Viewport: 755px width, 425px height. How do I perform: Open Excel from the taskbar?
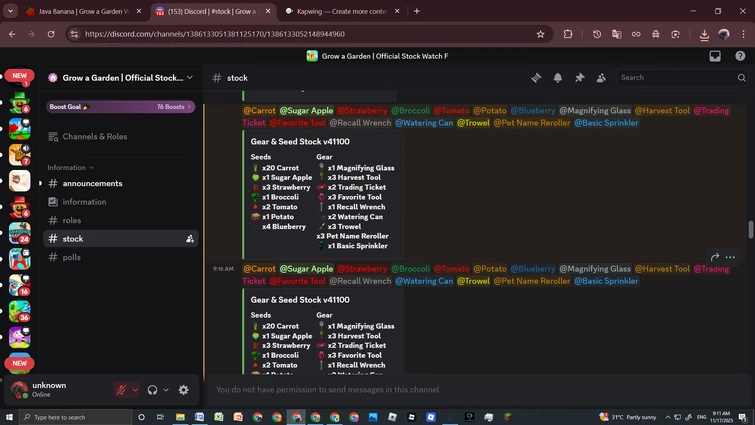coord(219,417)
